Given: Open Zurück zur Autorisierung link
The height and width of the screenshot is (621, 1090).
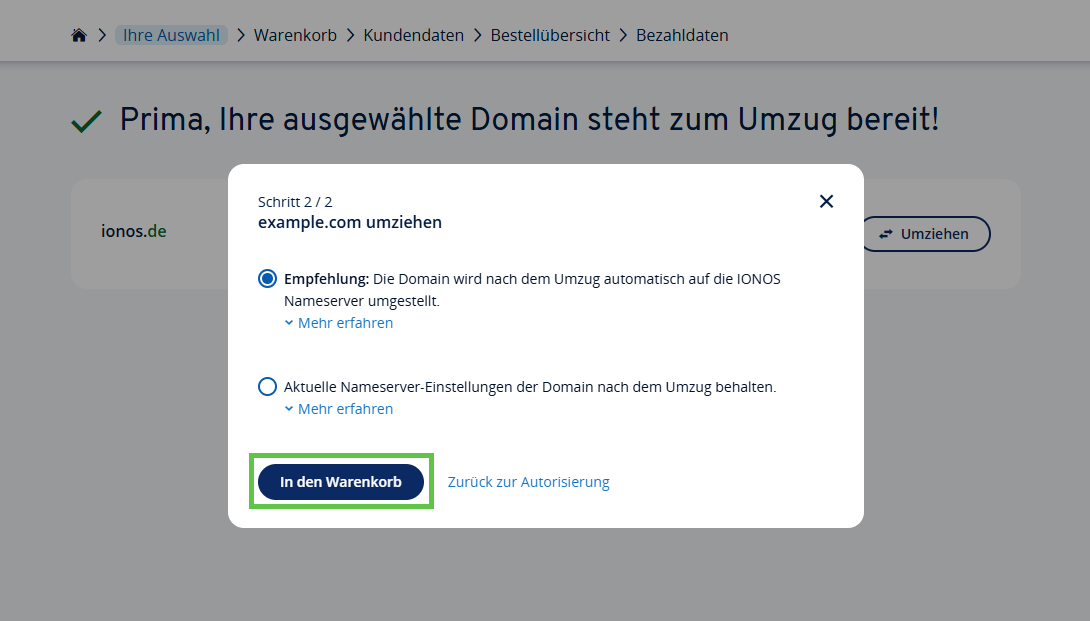Looking at the screenshot, I should tap(528, 481).
